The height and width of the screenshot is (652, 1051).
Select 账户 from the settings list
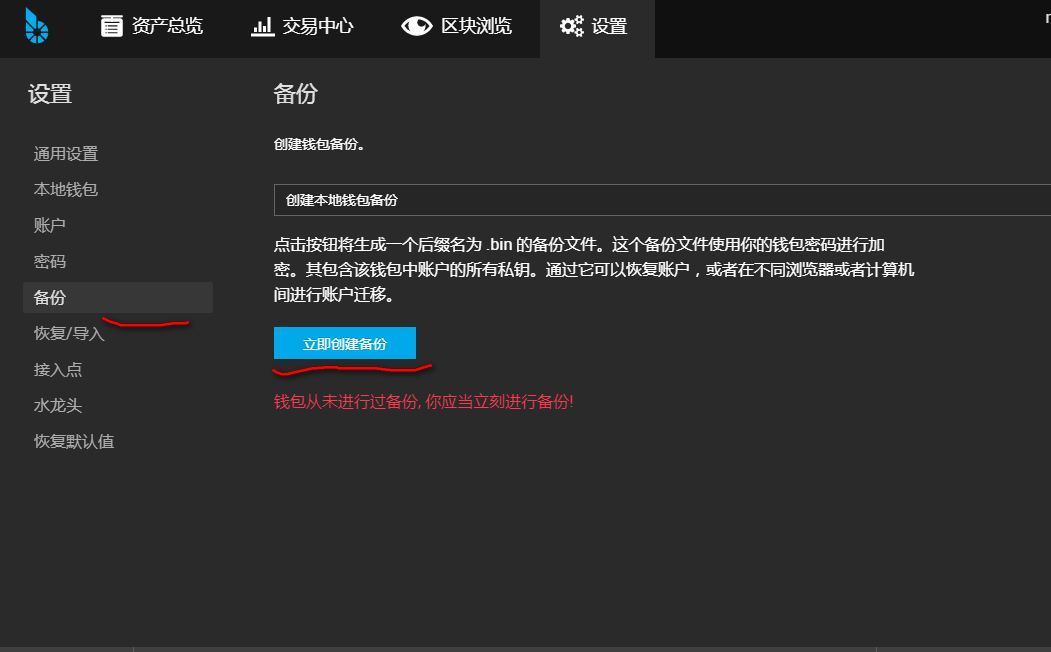click(x=50, y=225)
